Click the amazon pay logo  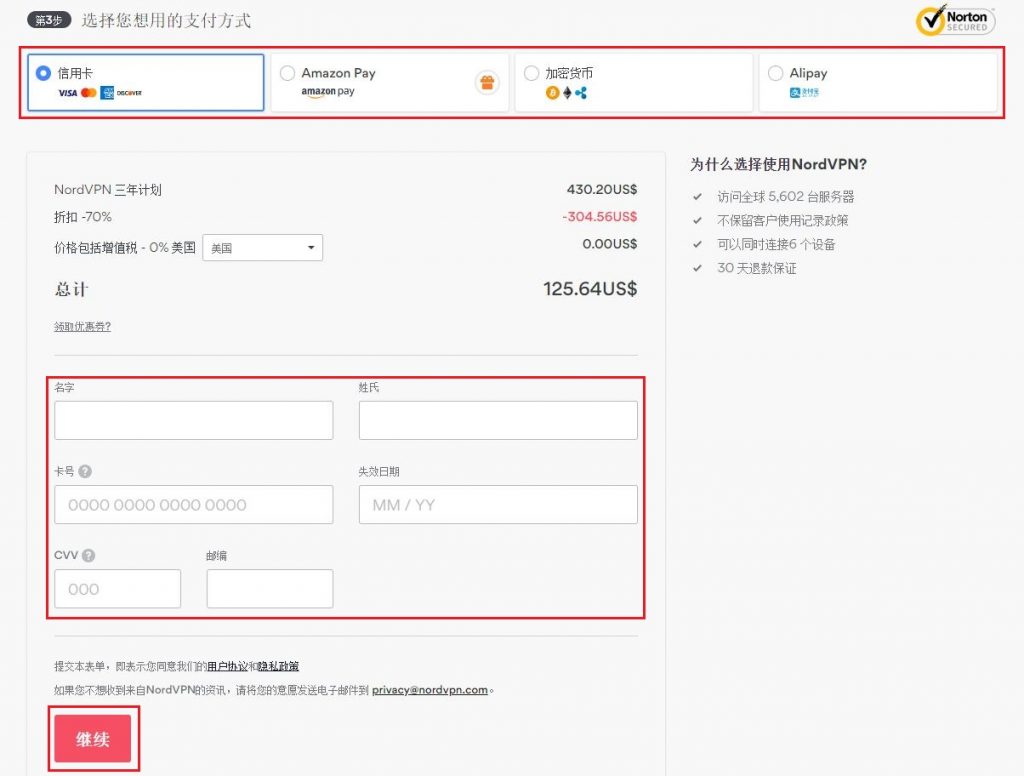pos(328,91)
